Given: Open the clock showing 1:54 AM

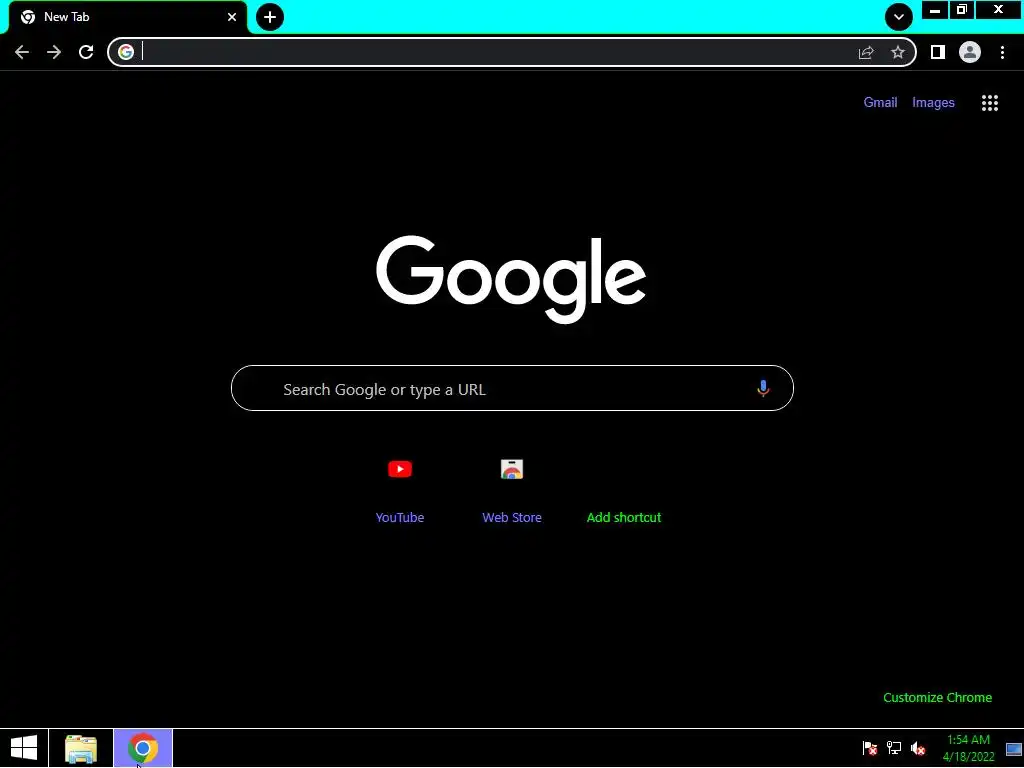Looking at the screenshot, I should (x=968, y=748).
